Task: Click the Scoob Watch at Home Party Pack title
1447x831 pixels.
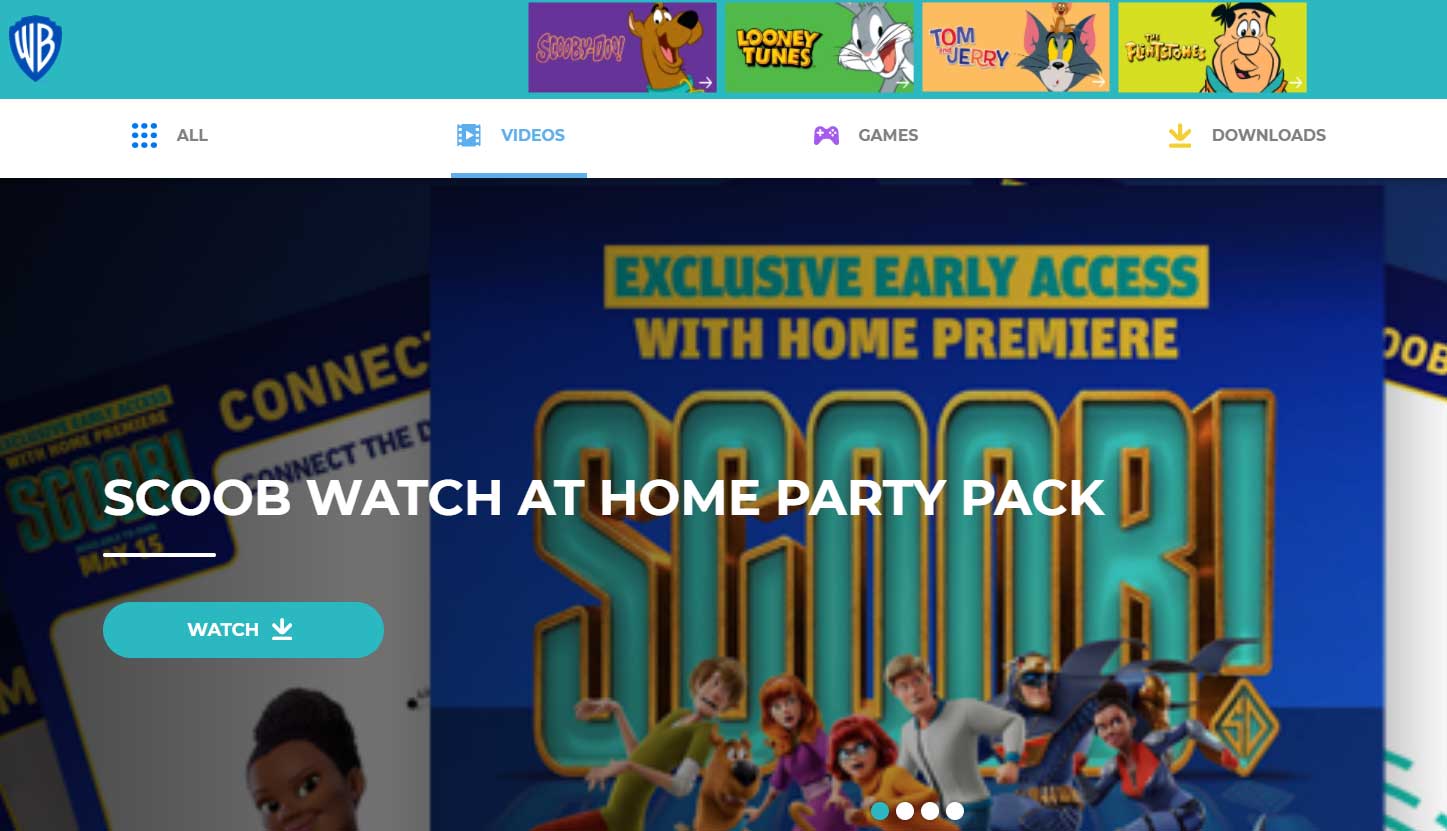Action: pos(603,498)
